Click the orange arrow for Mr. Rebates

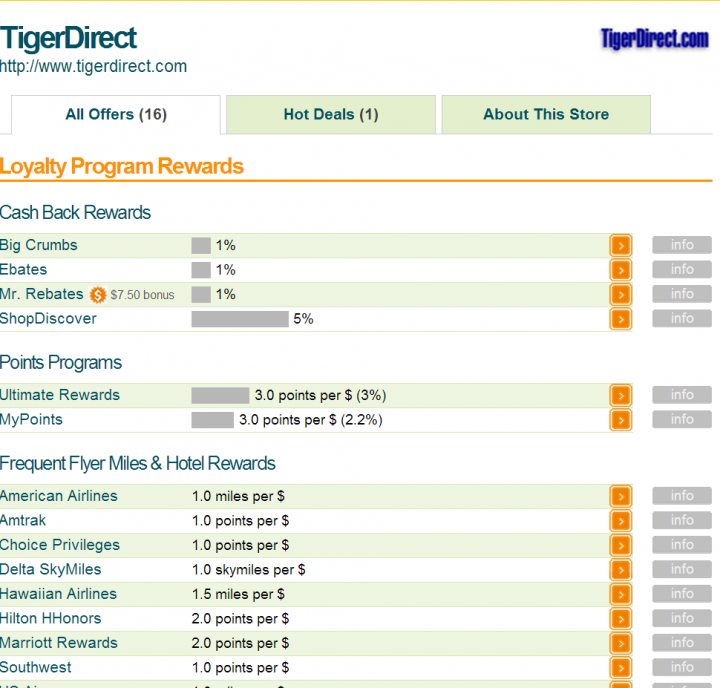click(x=621, y=294)
